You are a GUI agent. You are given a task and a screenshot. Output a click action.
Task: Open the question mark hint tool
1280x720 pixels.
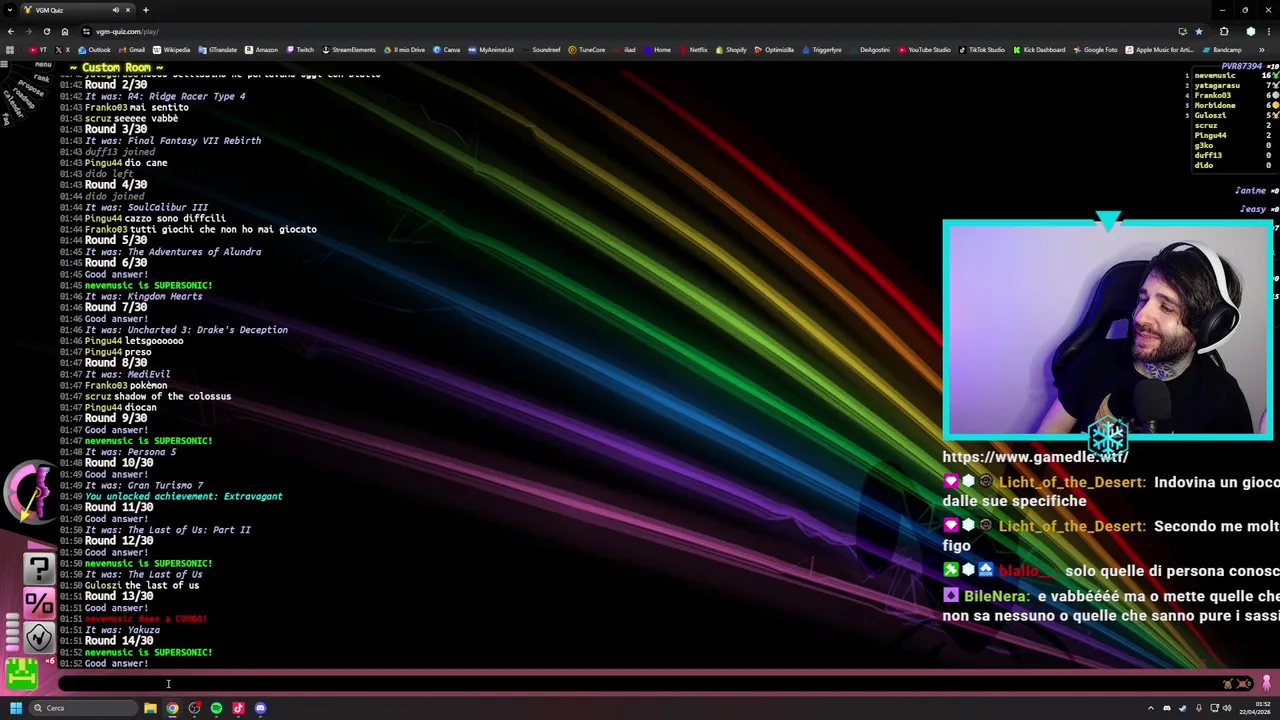pos(39,569)
